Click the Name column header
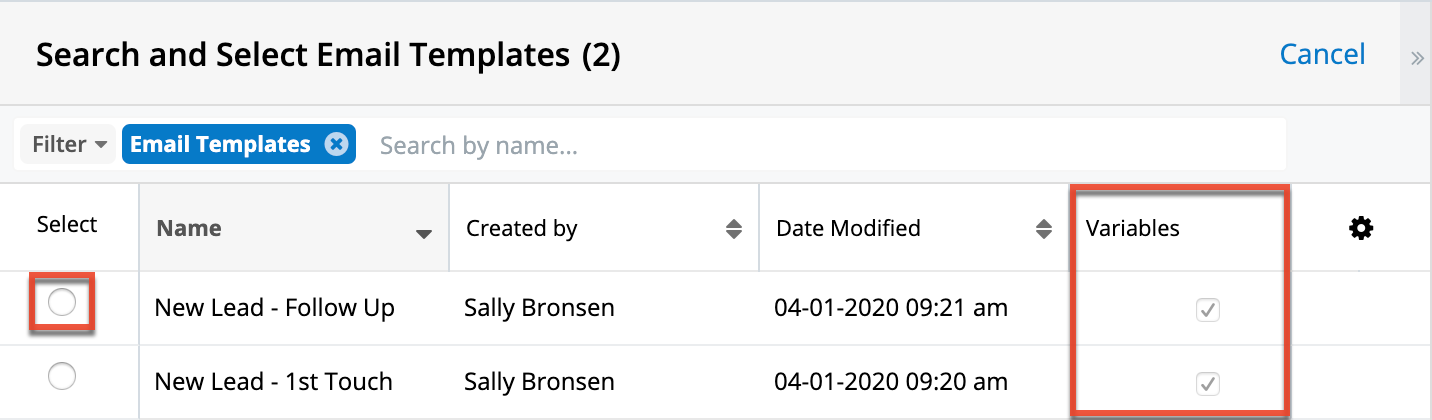Image resolution: width=1432 pixels, height=420 pixels. 189,229
